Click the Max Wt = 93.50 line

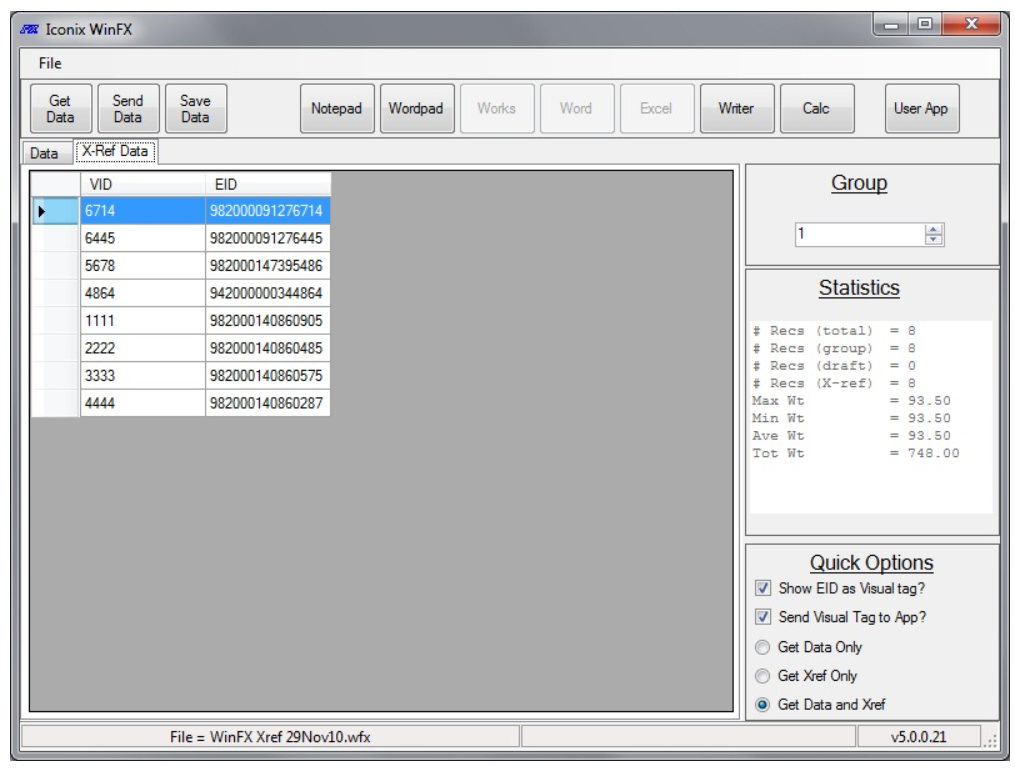(851, 401)
